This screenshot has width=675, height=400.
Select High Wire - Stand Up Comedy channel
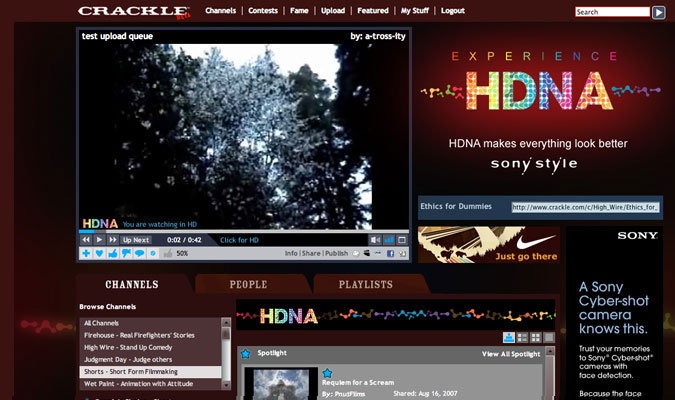pyautogui.click(x=150, y=347)
